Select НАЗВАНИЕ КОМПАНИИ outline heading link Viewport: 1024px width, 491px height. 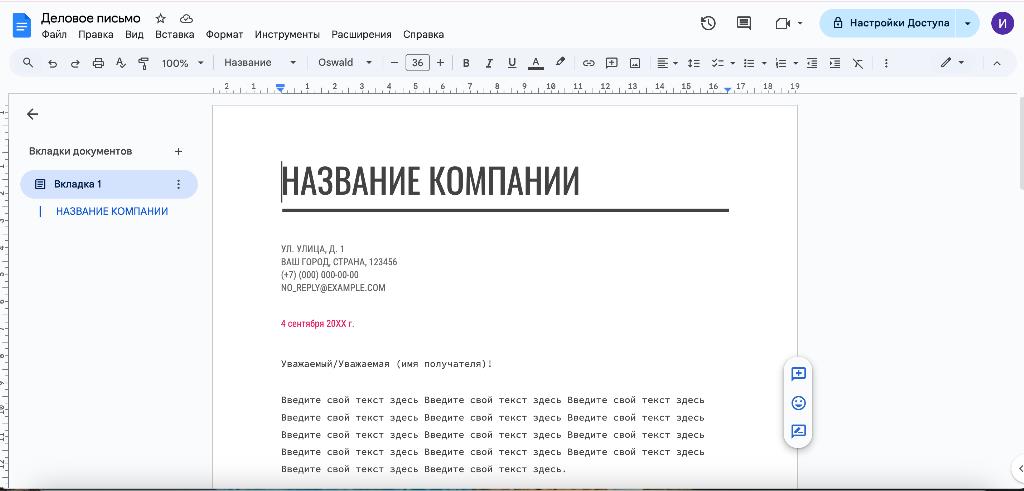(112, 212)
